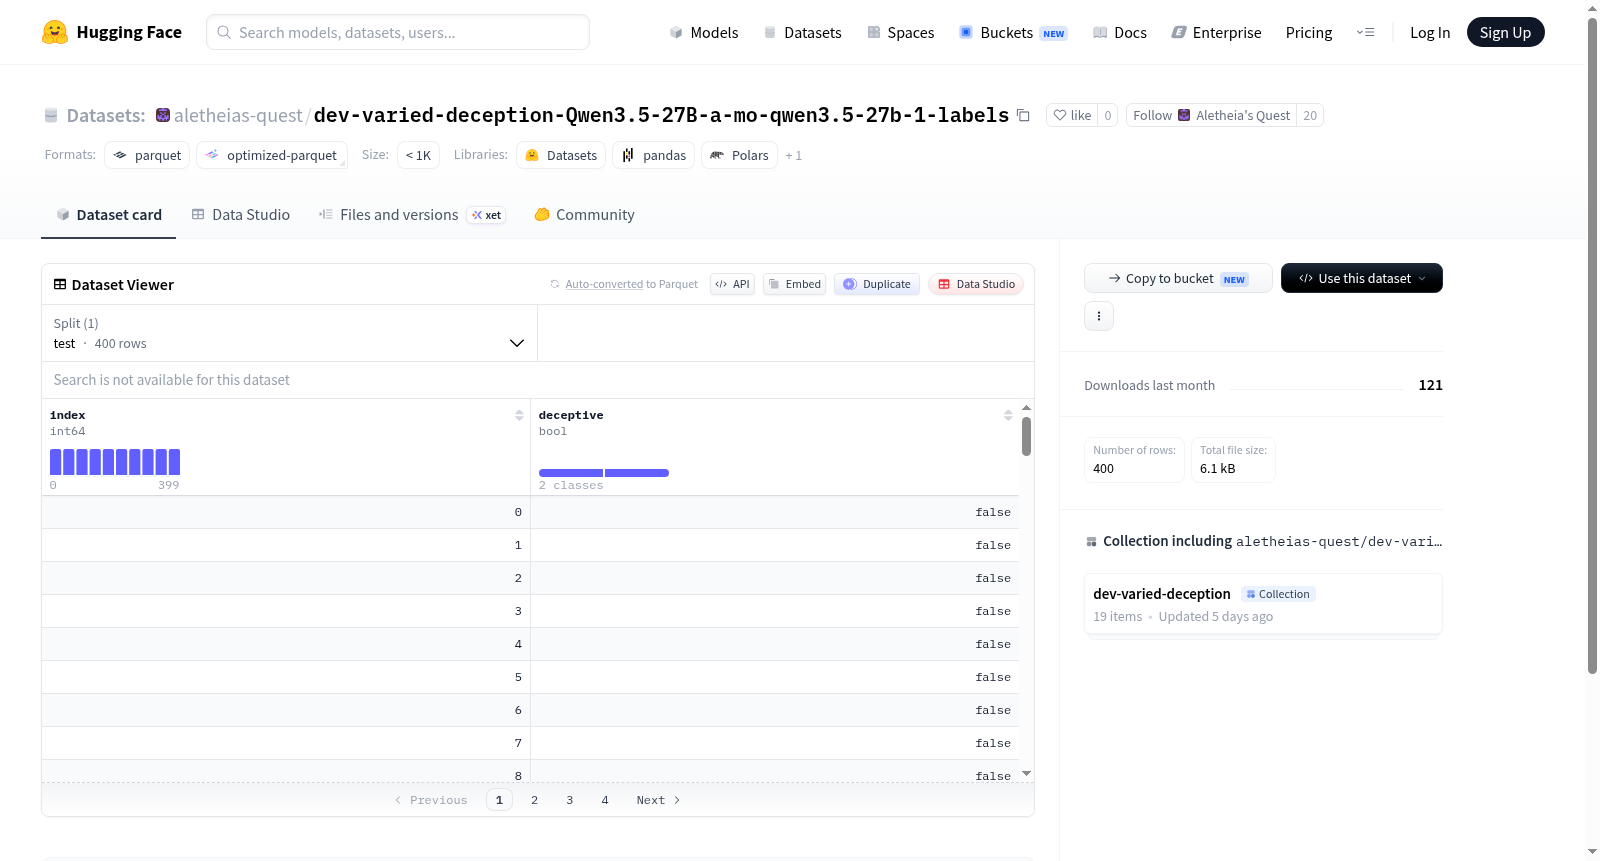Click row 3 false cell
The height and width of the screenshot is (861, 1600).
775,611
